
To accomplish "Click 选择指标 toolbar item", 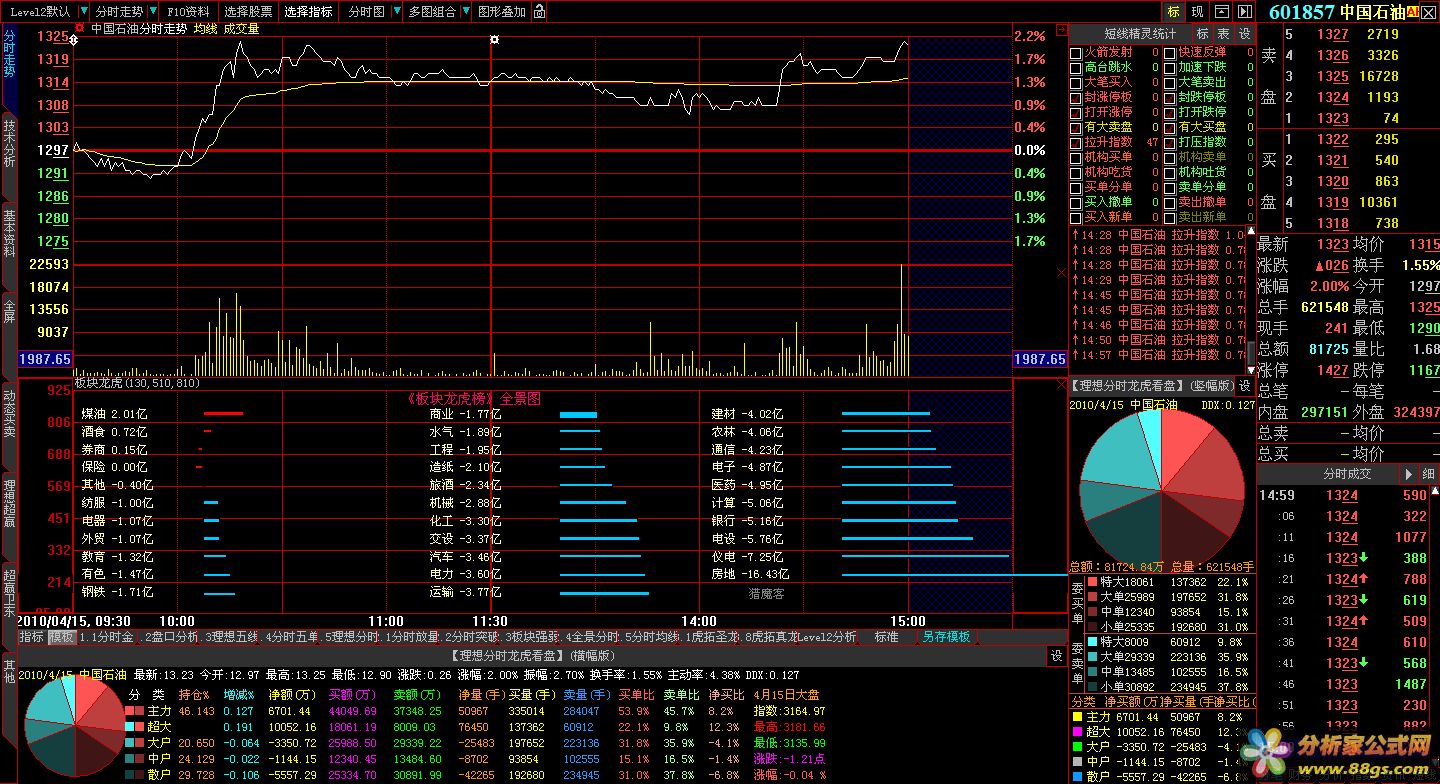I will 308,12.
